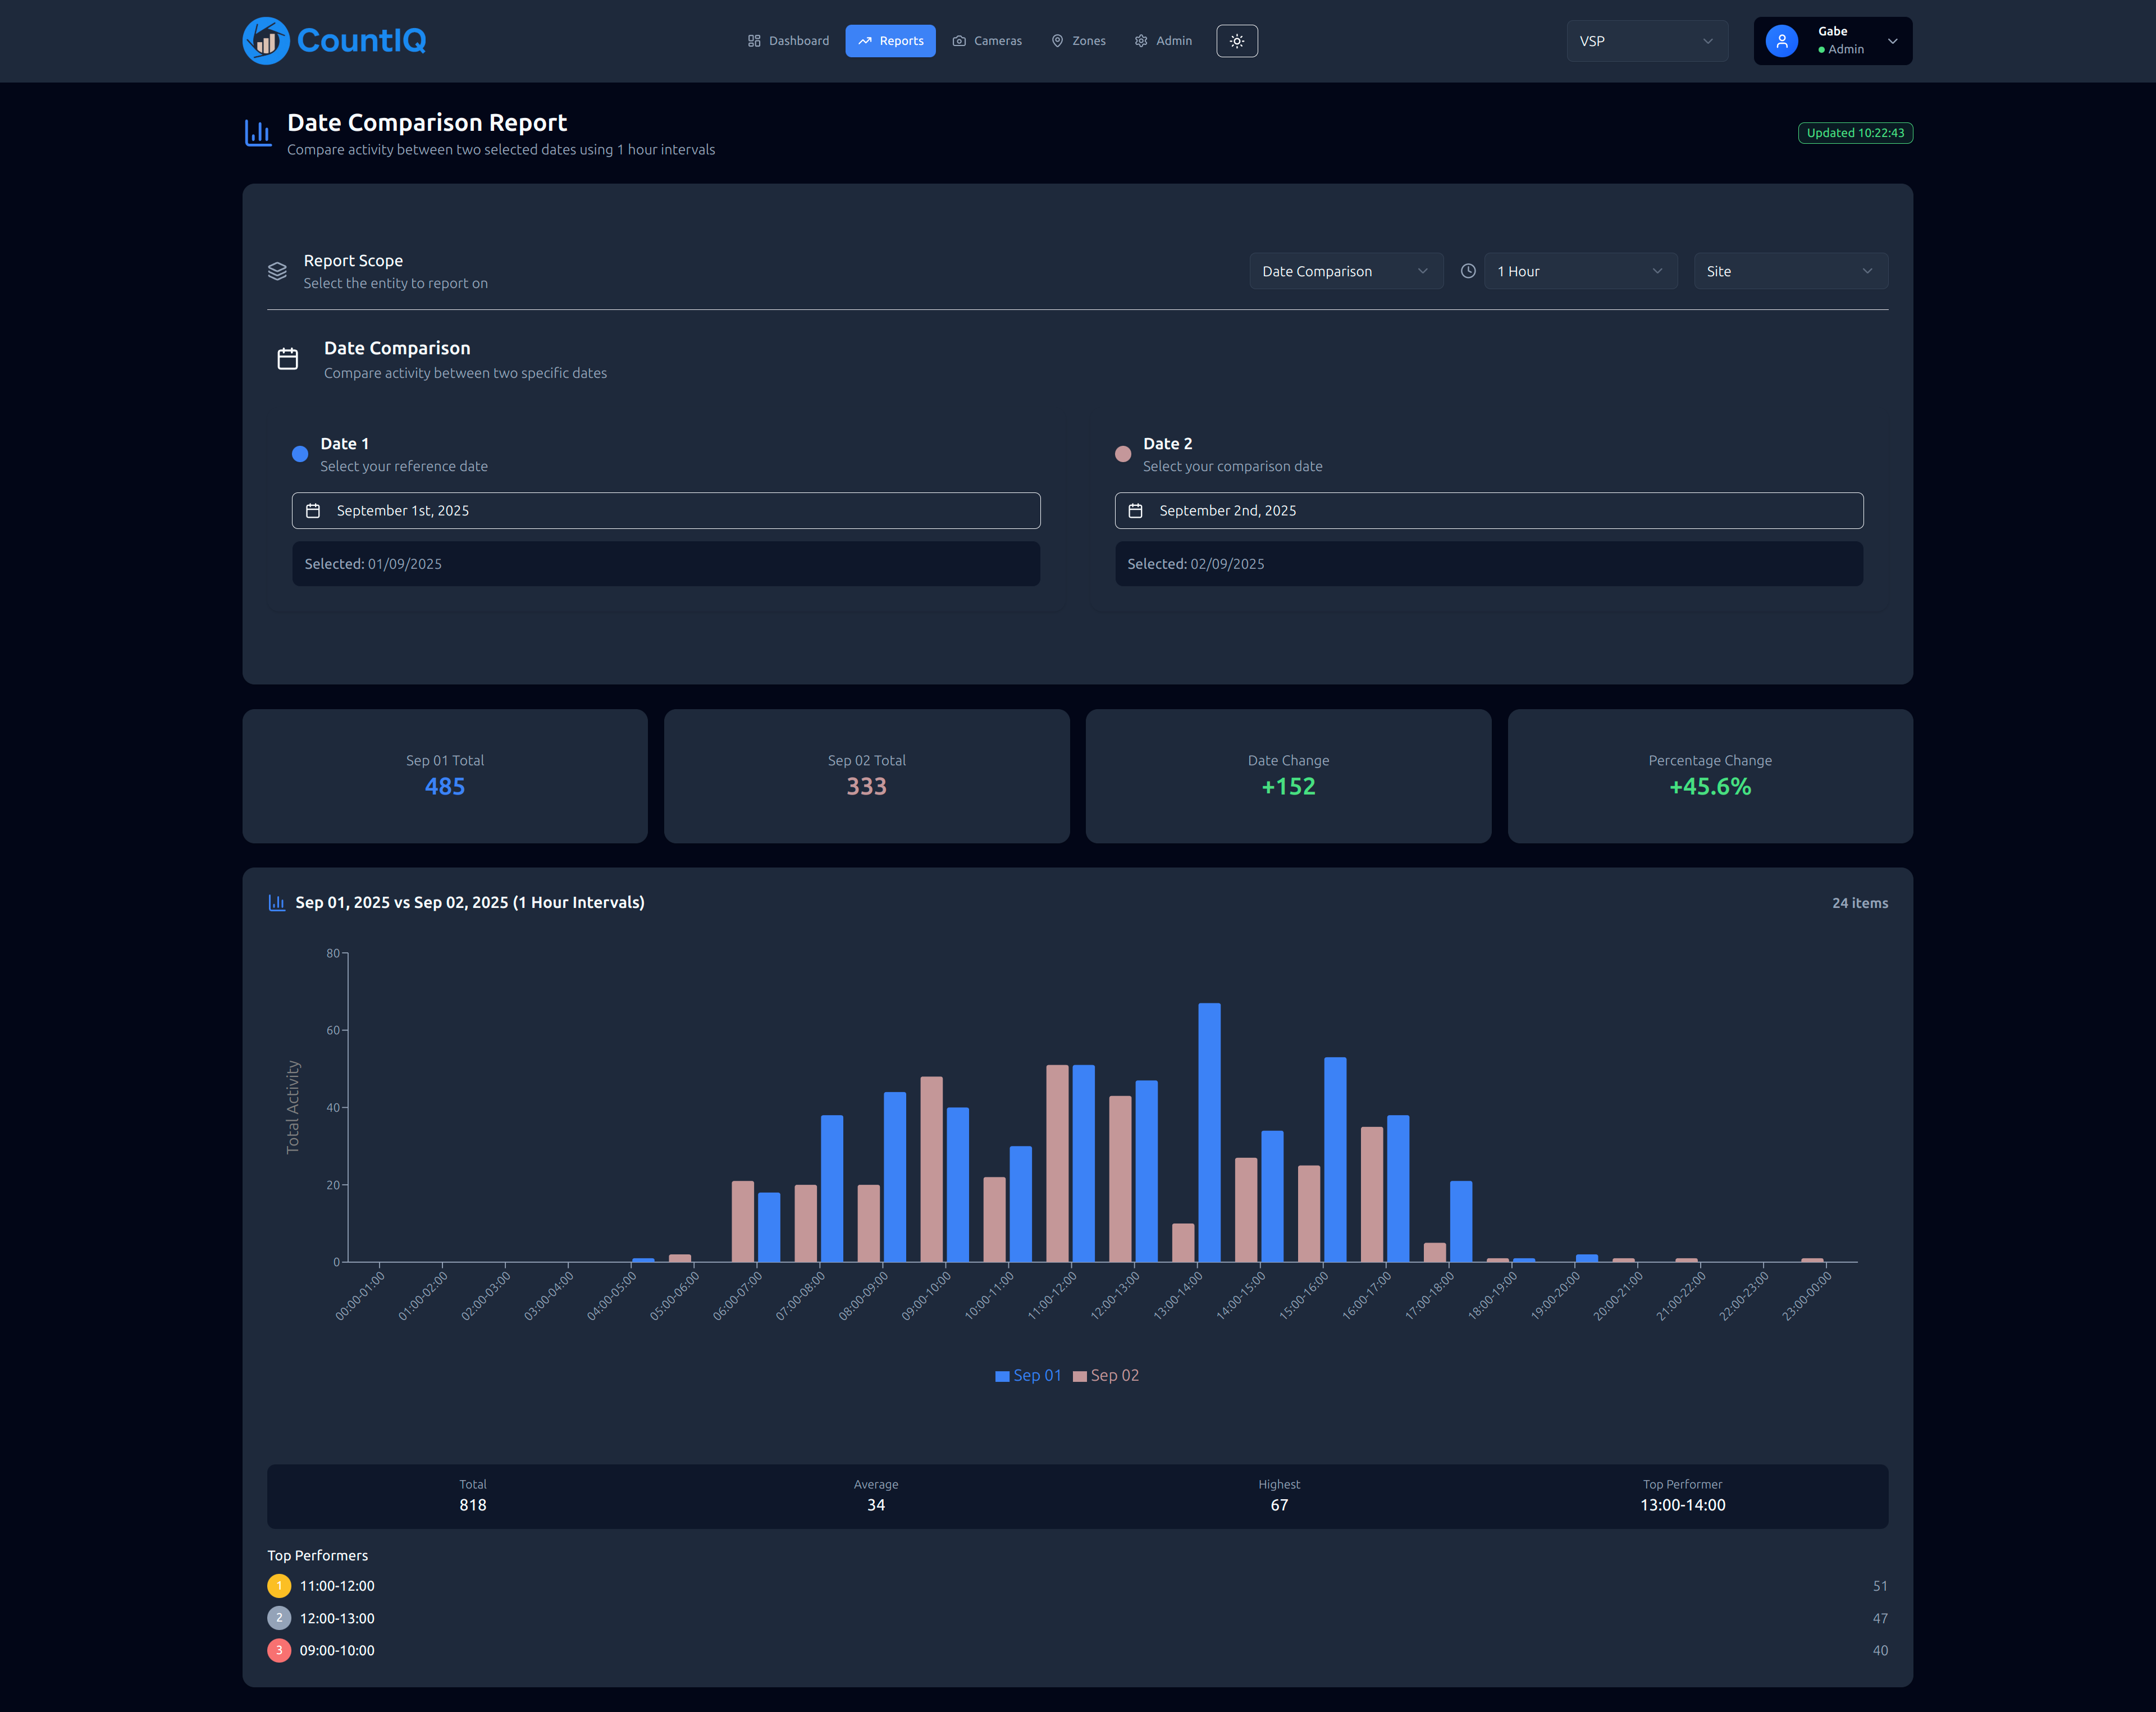Image resolution: width=2156 pixels, height=1712 pixels.
Task: Click the Date Comparison section calendar icon
Action: click(x=288, y=359)
